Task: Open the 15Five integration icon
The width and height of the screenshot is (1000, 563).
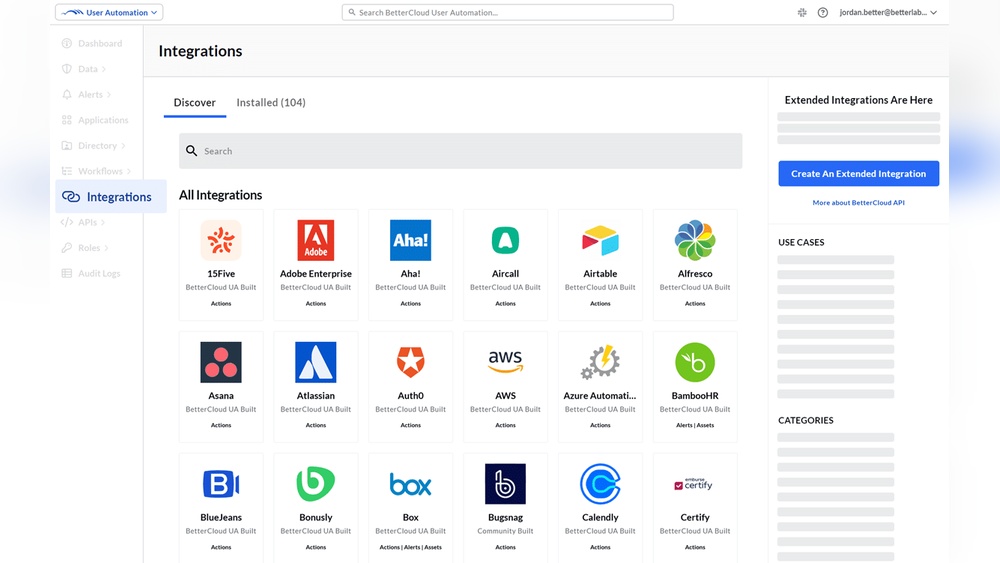Action: pos(221,240)
